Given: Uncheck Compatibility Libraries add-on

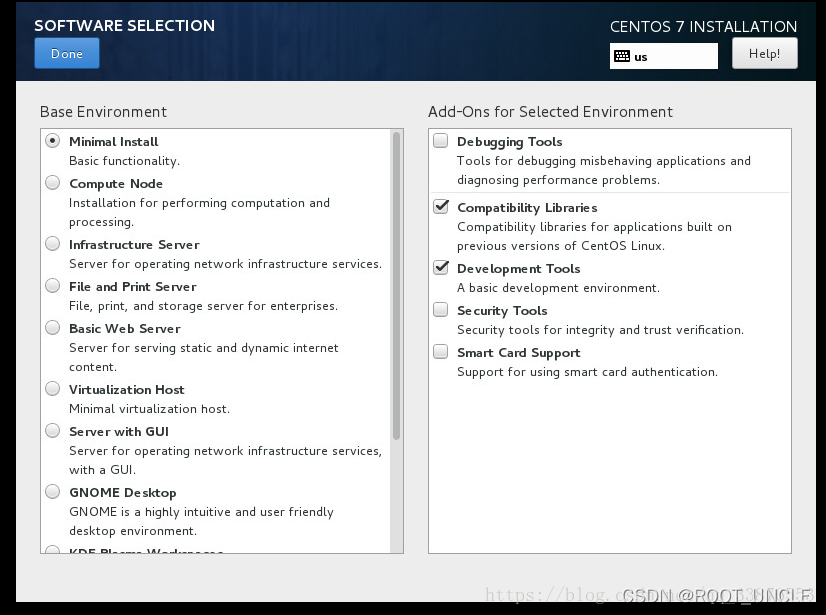Looking at the screenshot, I should (x=440, y=206).
